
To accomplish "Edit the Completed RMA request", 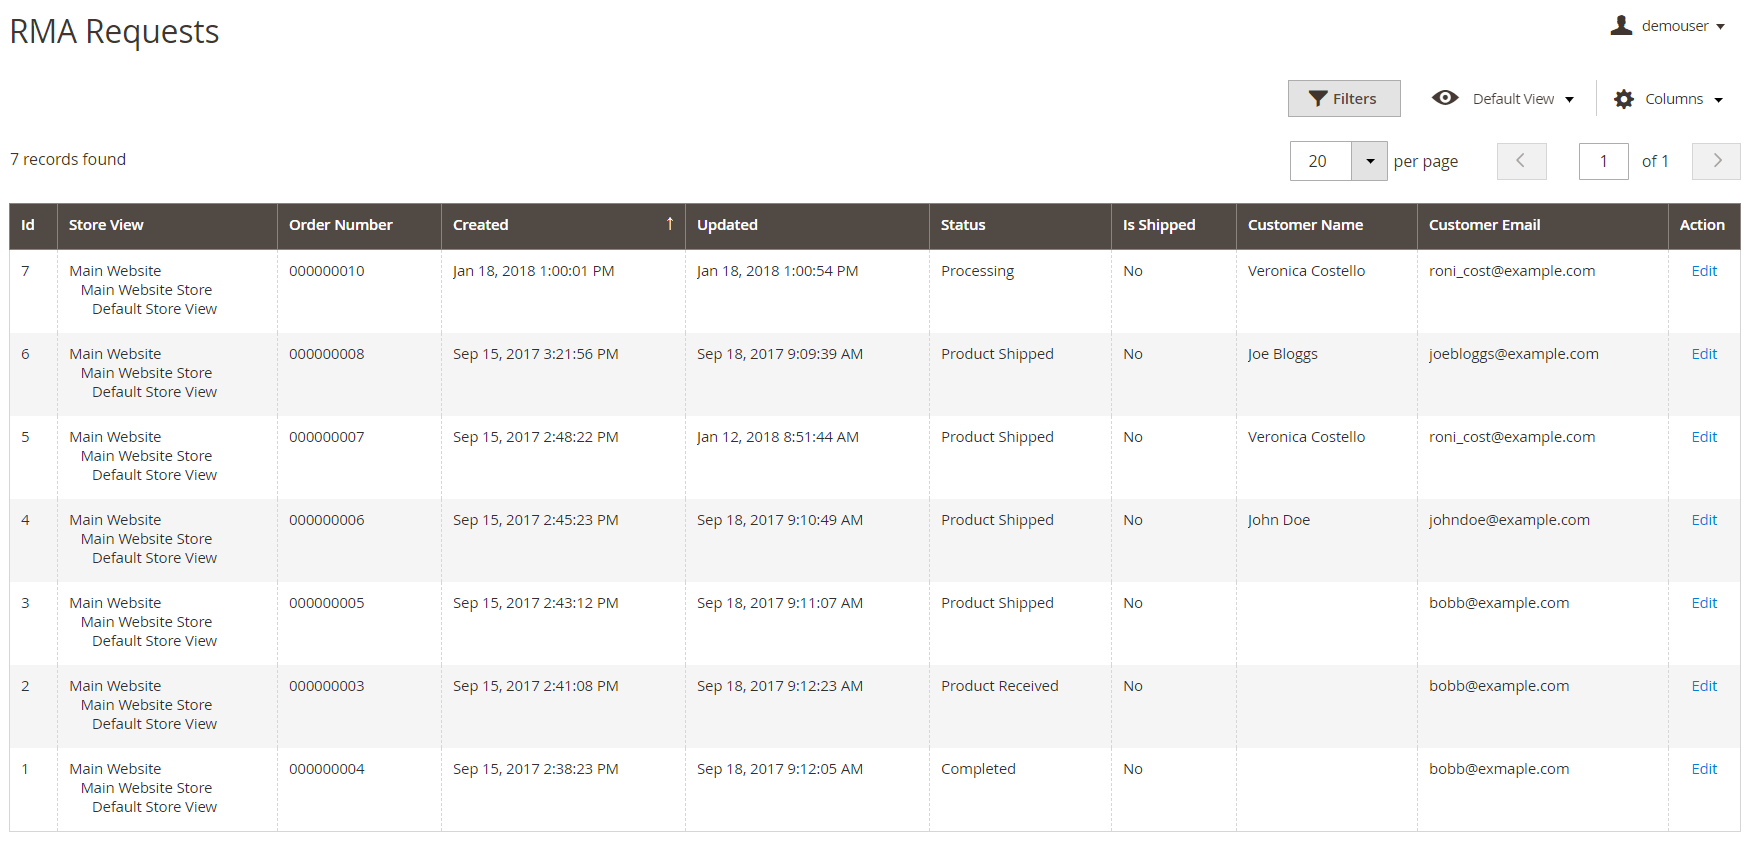I will coord(1704,769).
